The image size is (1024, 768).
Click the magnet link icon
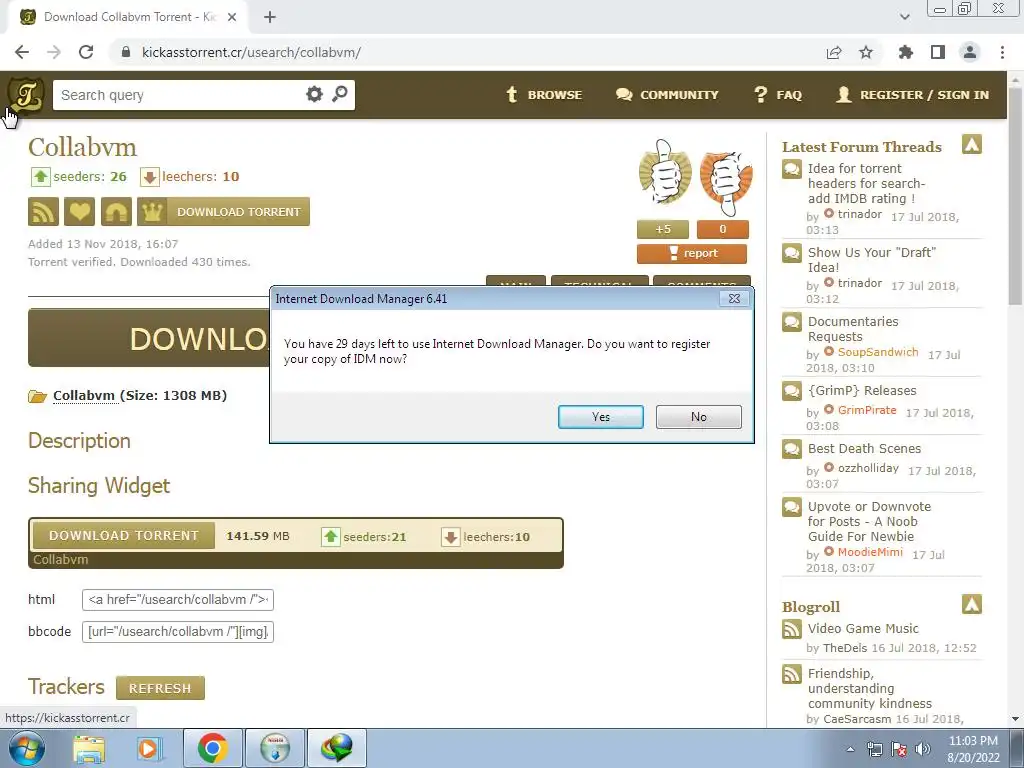tap(116, 212)
